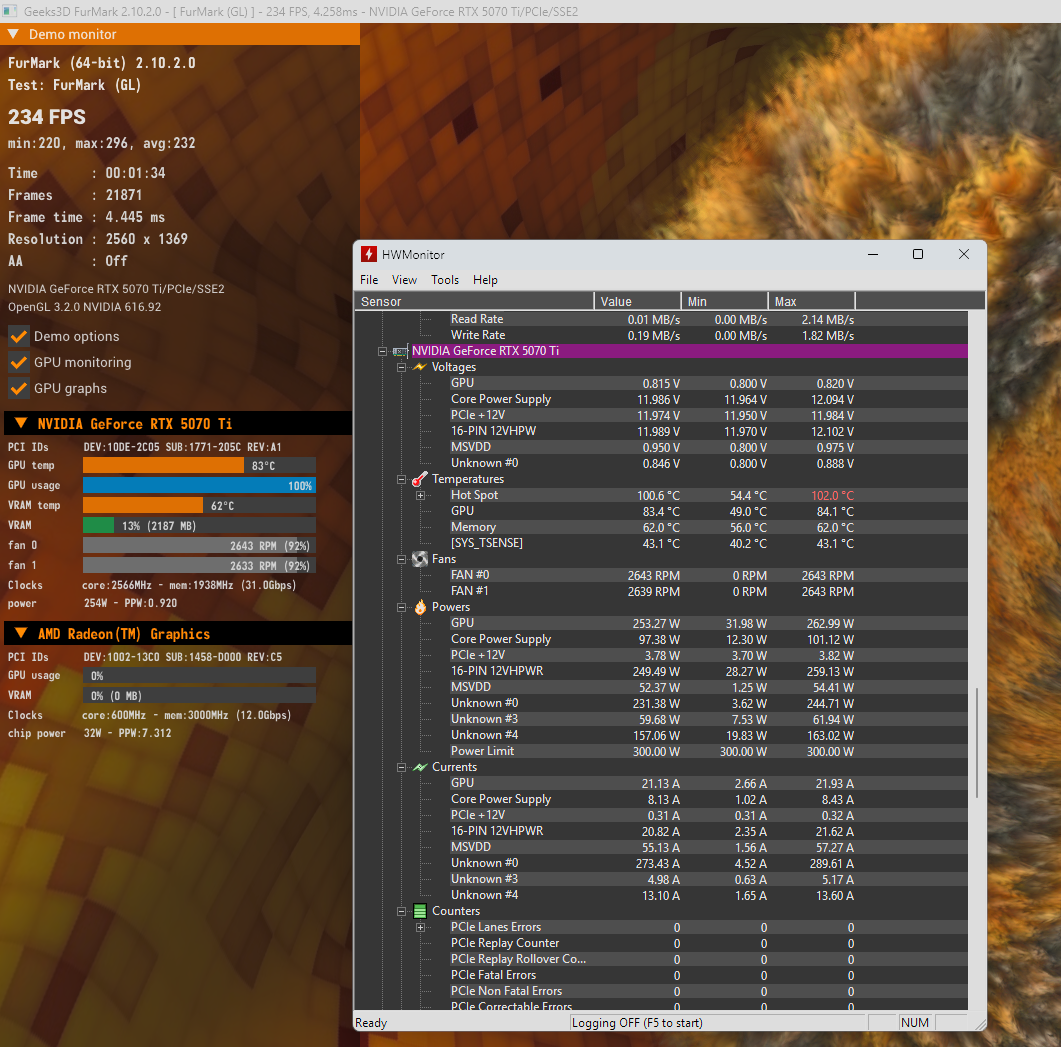The height and width of the screenshot is (1047, 1061).
Task: Click the Logging OFF status bar field
Action: click(719, 1023)
